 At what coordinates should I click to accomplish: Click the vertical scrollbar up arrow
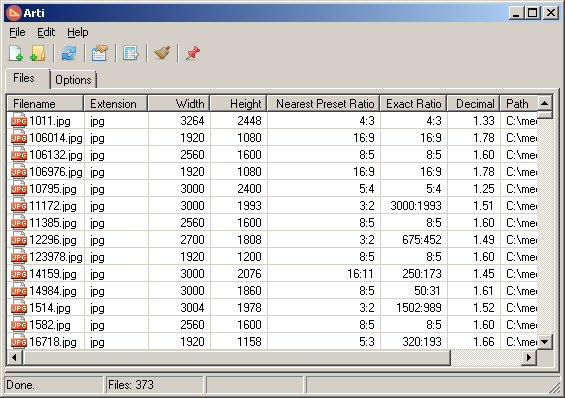point(544,104)
